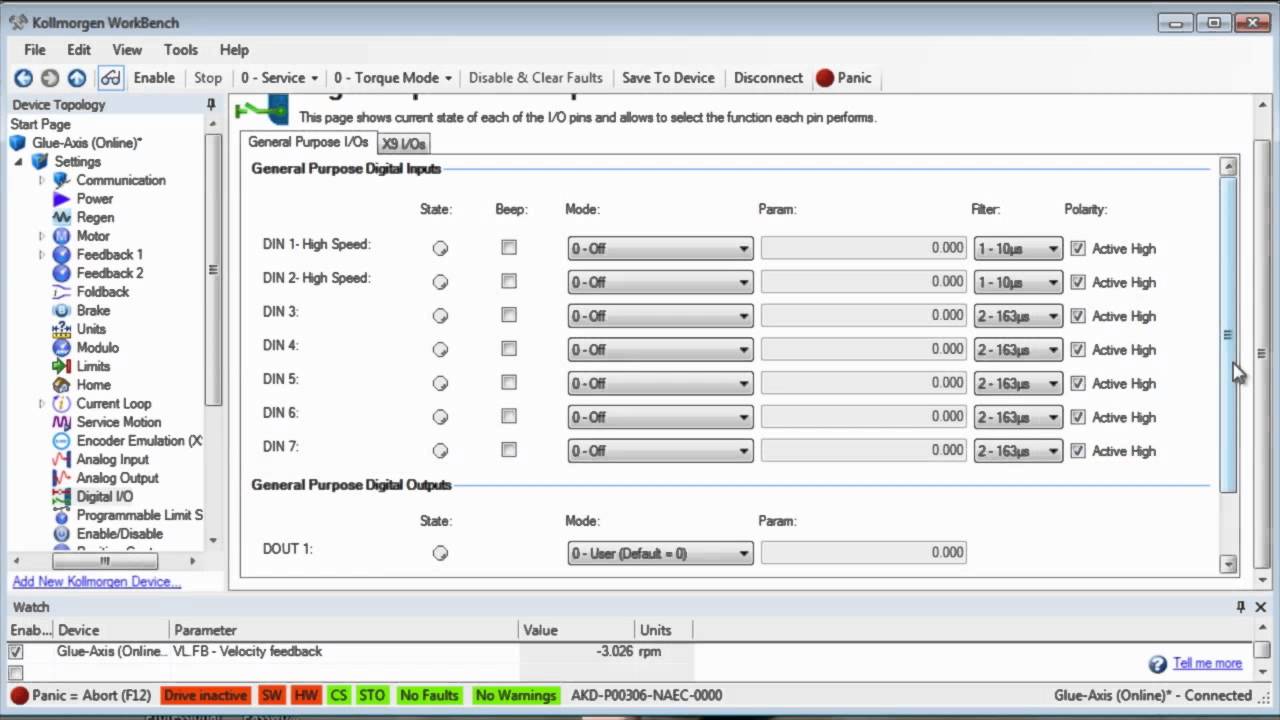Click the DIN 1 Param input field
Image resolution: width=1280 pixels, height=720 pixels.
pyautogui.click(x=863, y=248)
